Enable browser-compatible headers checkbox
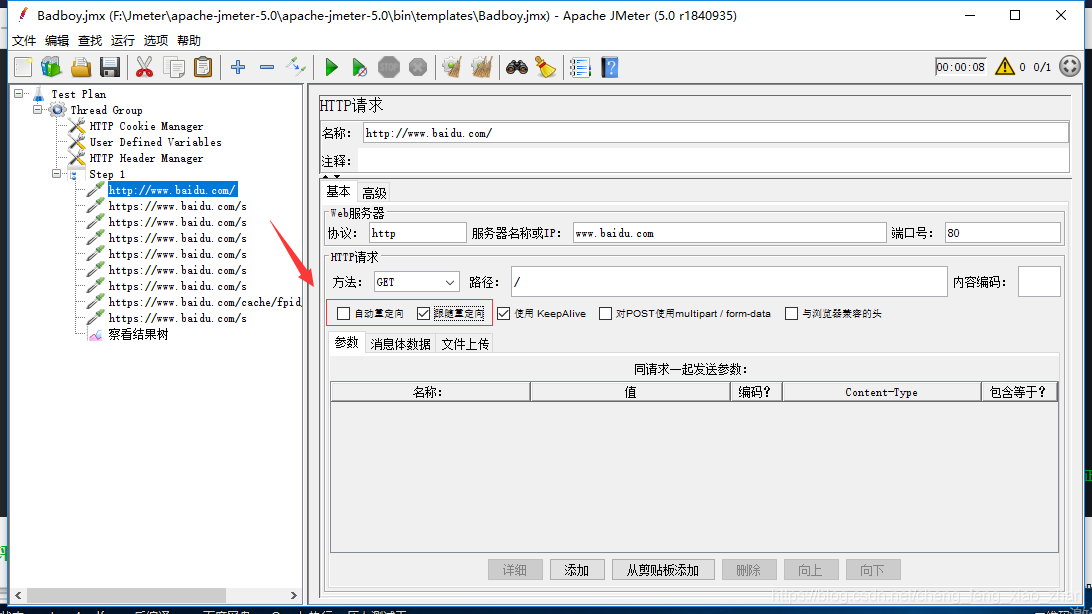 click(791, 314)
